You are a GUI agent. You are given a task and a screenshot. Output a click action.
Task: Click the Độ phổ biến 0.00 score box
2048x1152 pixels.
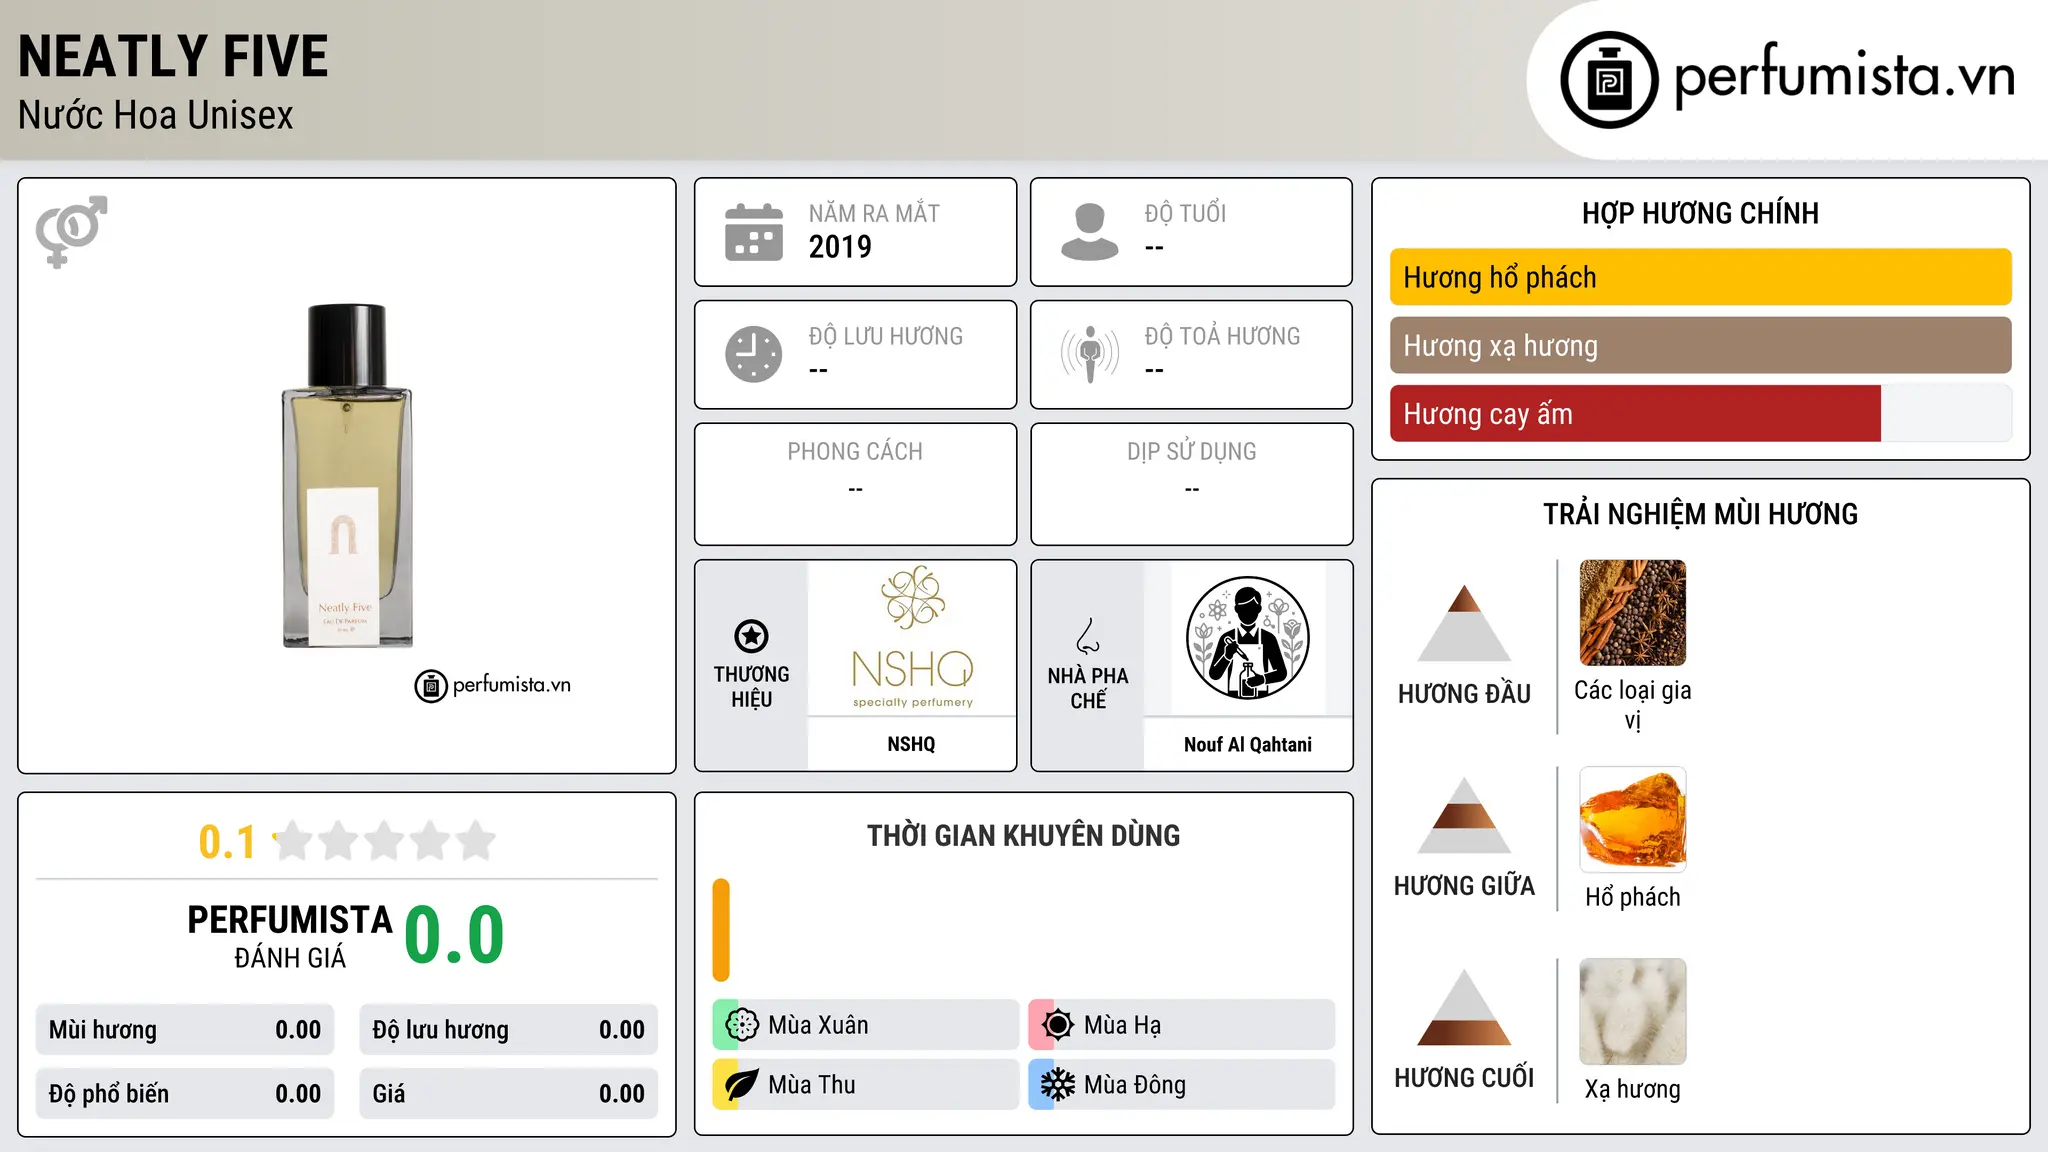[185, 1094]
